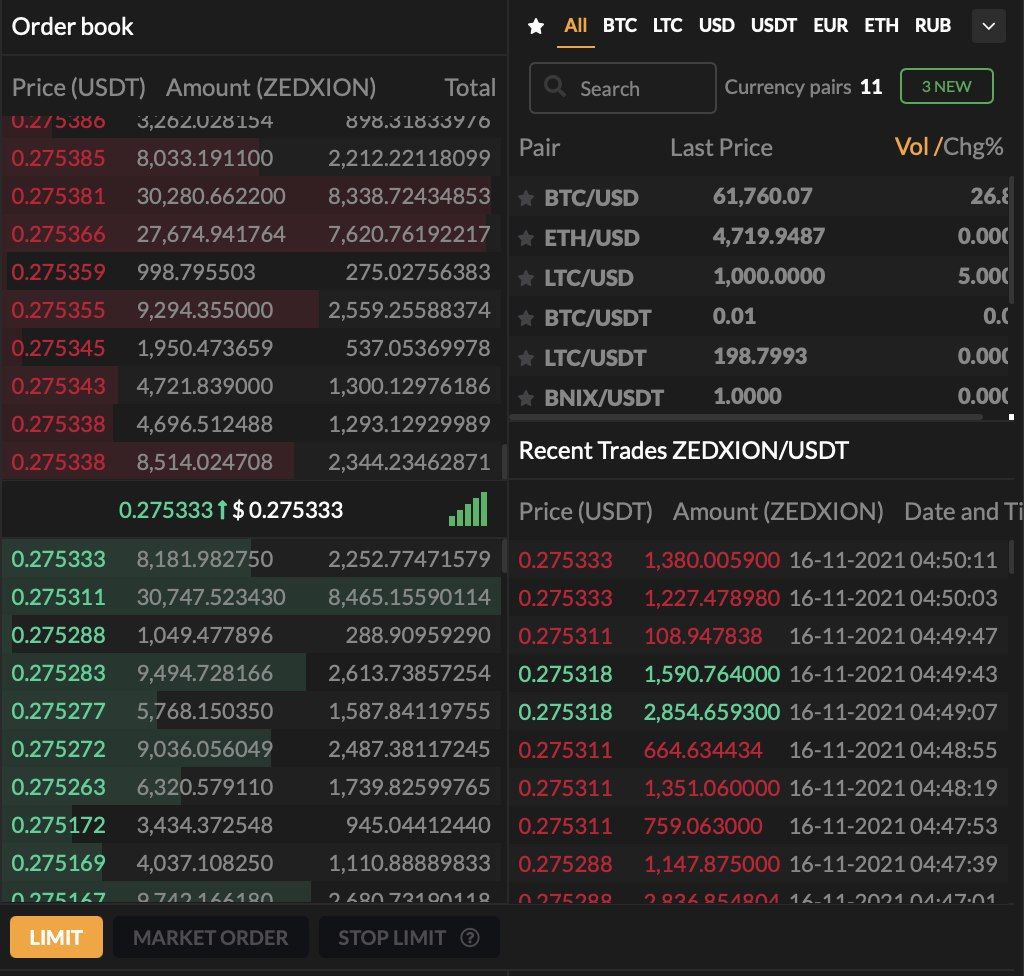The width and height of the screenshot is (1024, 976).
Task: Click the Stop Limit help question icon
Action: click(x=470, y=937)
